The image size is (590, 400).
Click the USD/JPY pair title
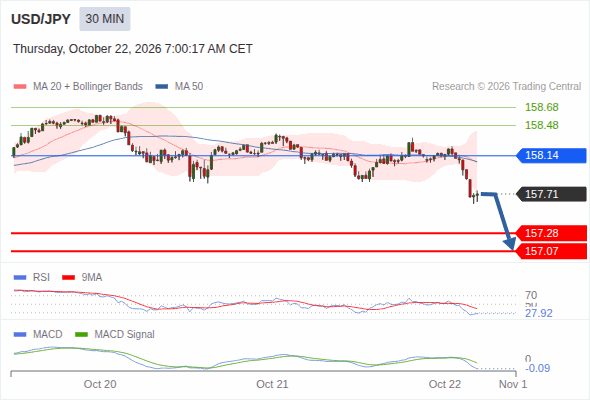click(x=41, y=19)
